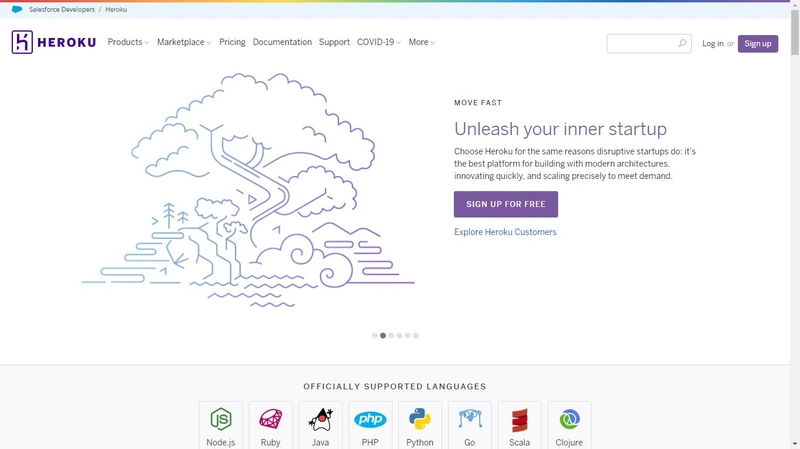Click the Heroku breadcrumb link
Viewport: 800px width, 449px height.
(116, 10)
